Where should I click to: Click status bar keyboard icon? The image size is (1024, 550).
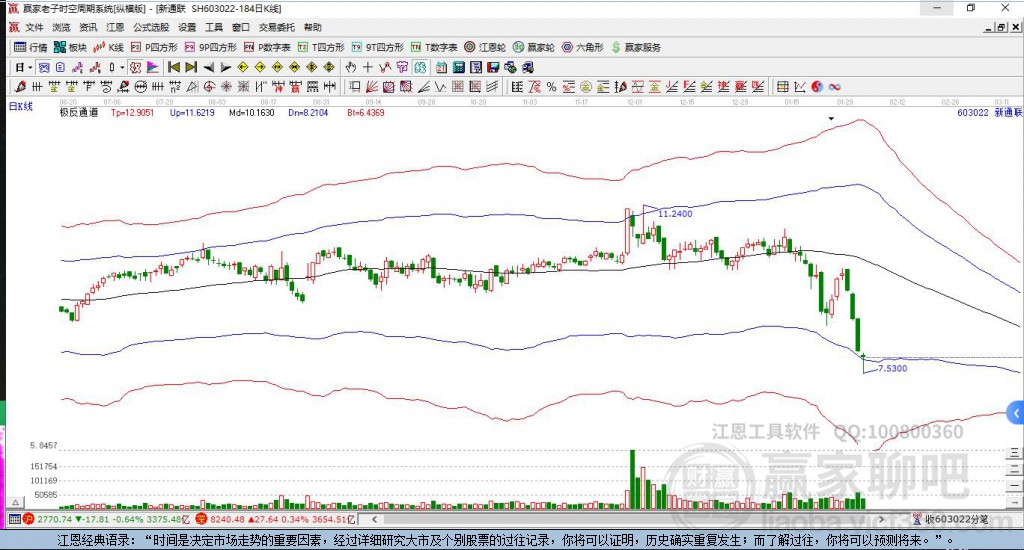[x=14, y=519]
